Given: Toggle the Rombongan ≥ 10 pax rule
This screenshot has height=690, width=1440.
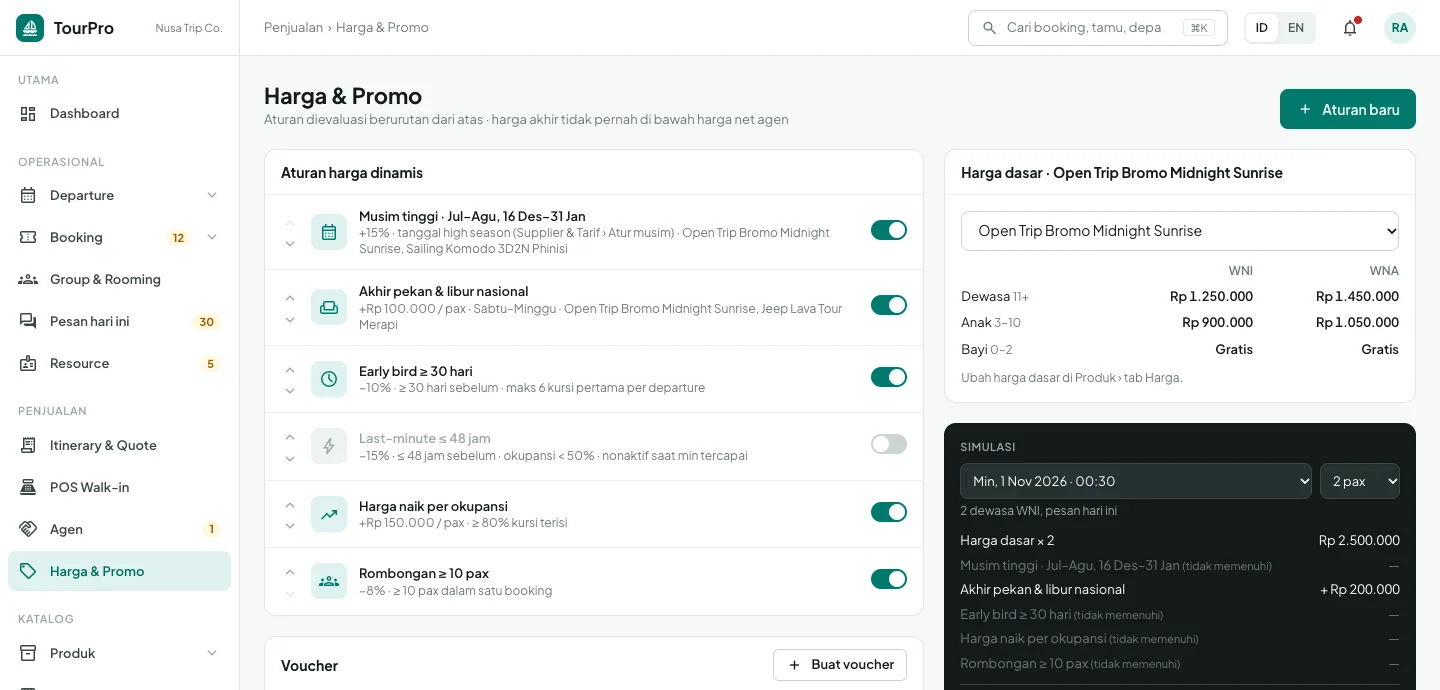Looking at the screenshot, I should pos(889,579).
